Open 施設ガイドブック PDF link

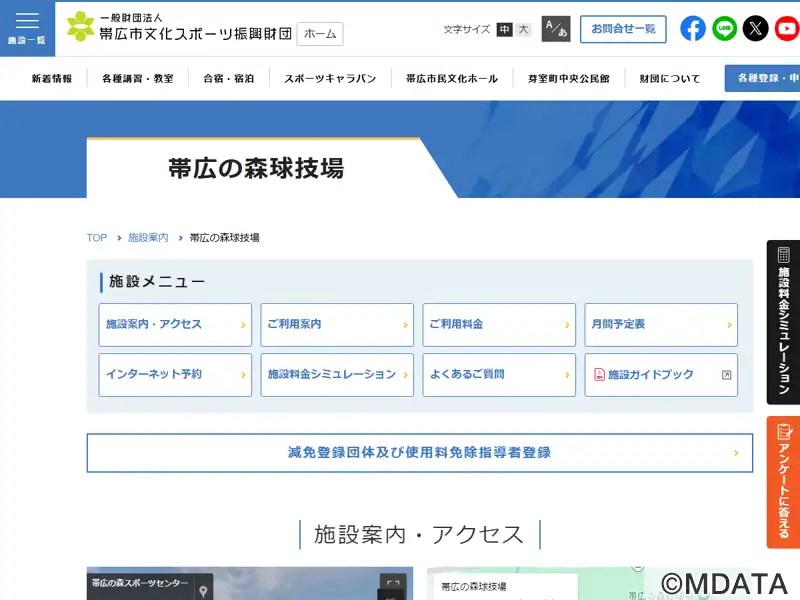click(661, 375)
